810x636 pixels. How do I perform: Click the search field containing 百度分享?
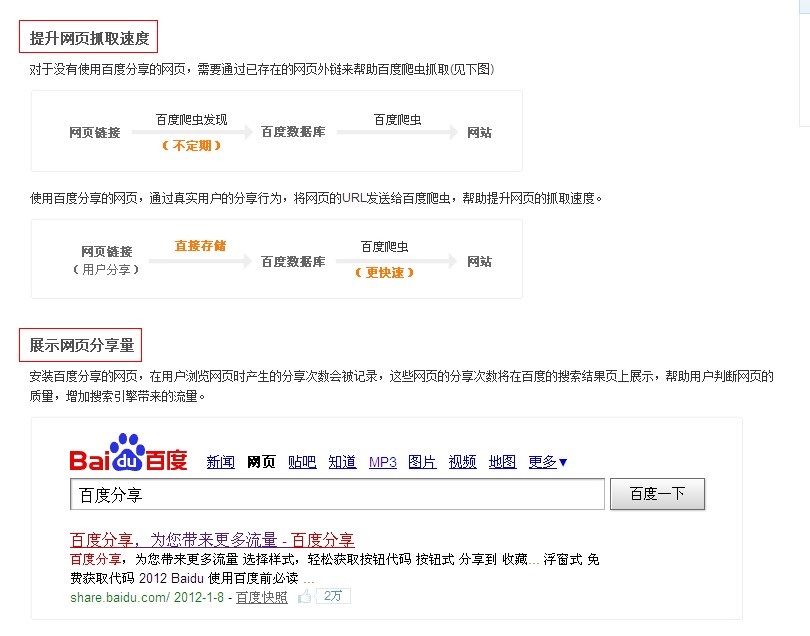tap(337, 494)
